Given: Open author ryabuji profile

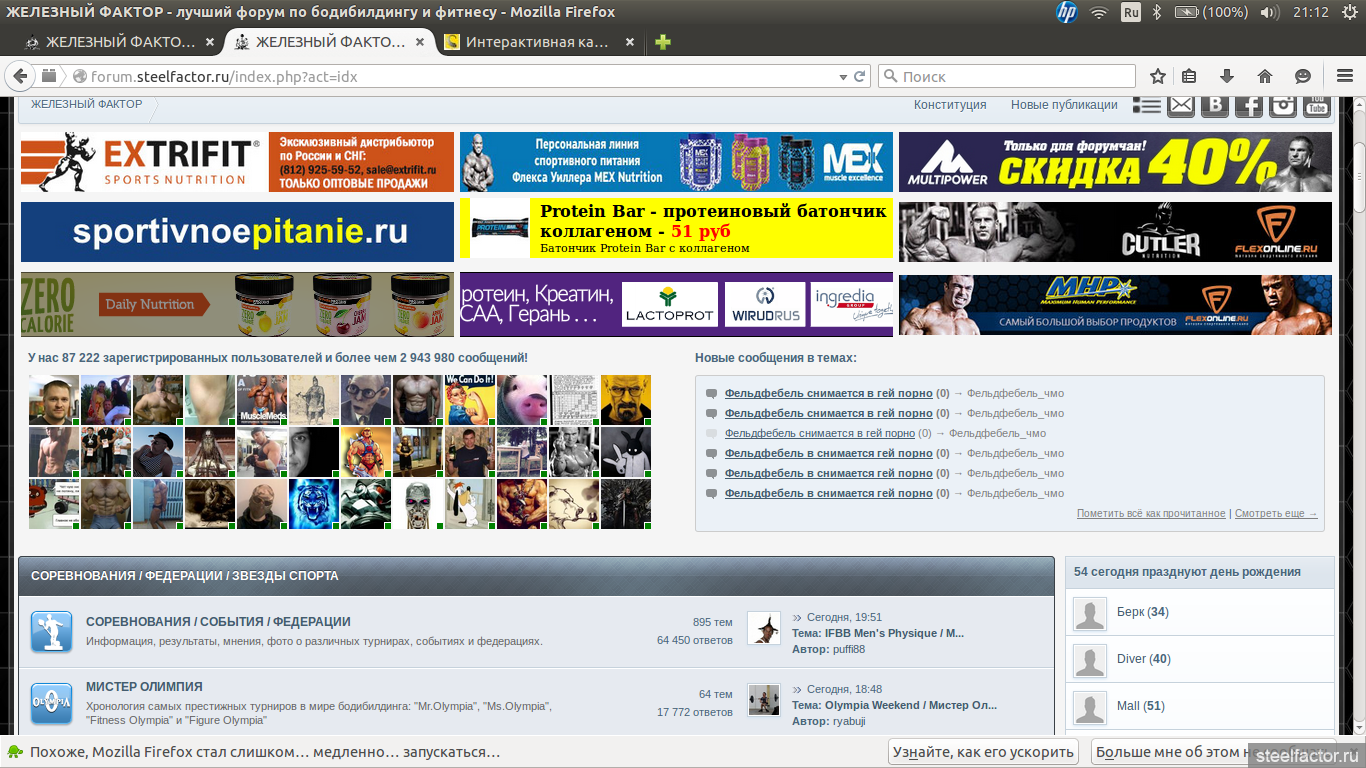Looking at the screenshot, I should 849,721.
